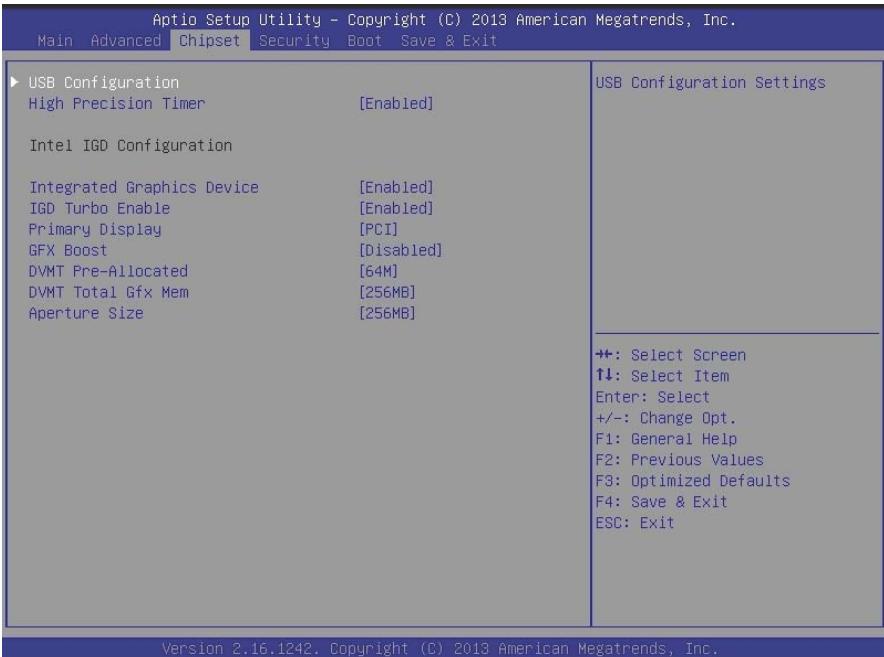Switch to the Advanced tab
Image resolution: width=884 pixels, height=657 pixels.
pyautogui.click(x=126, y=41)
